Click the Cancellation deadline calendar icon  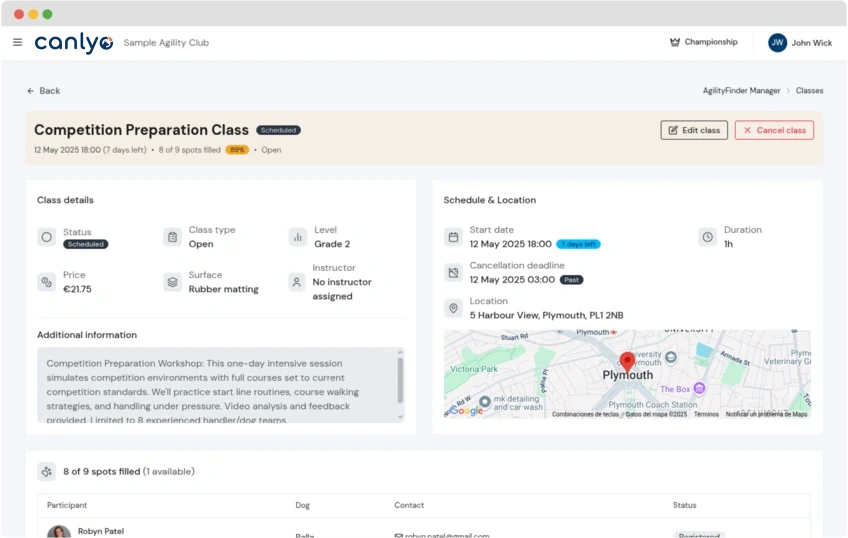[453, 273]
